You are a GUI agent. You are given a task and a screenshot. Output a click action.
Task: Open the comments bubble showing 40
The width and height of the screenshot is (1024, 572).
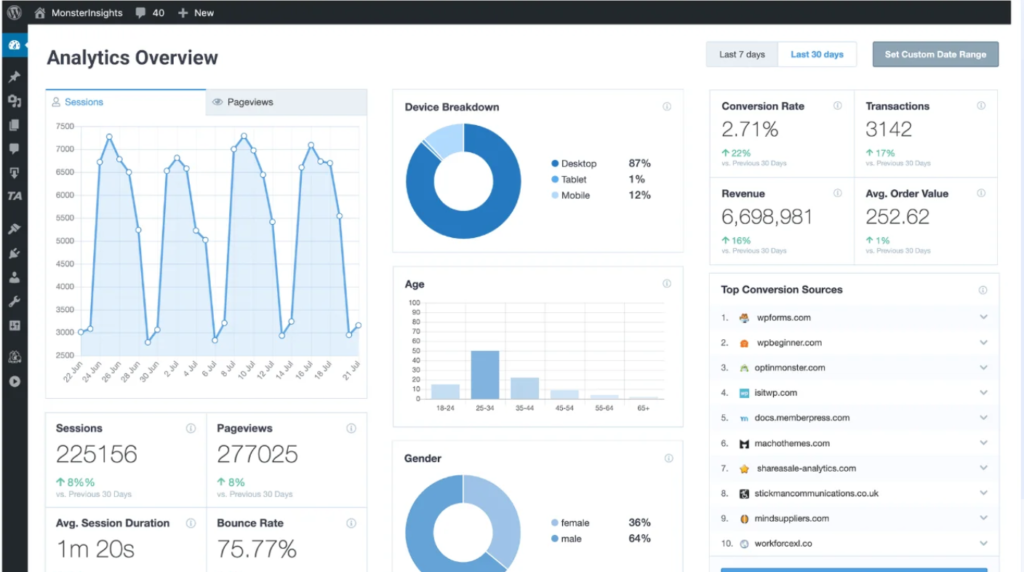150,12
